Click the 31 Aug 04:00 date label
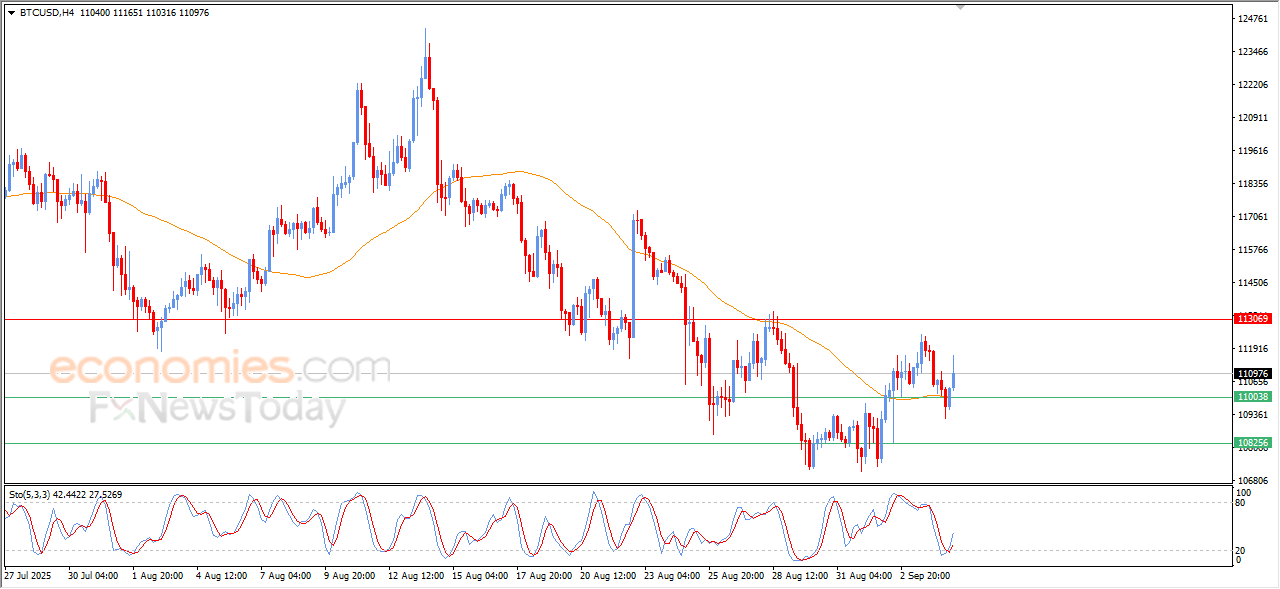 point(864,576)
